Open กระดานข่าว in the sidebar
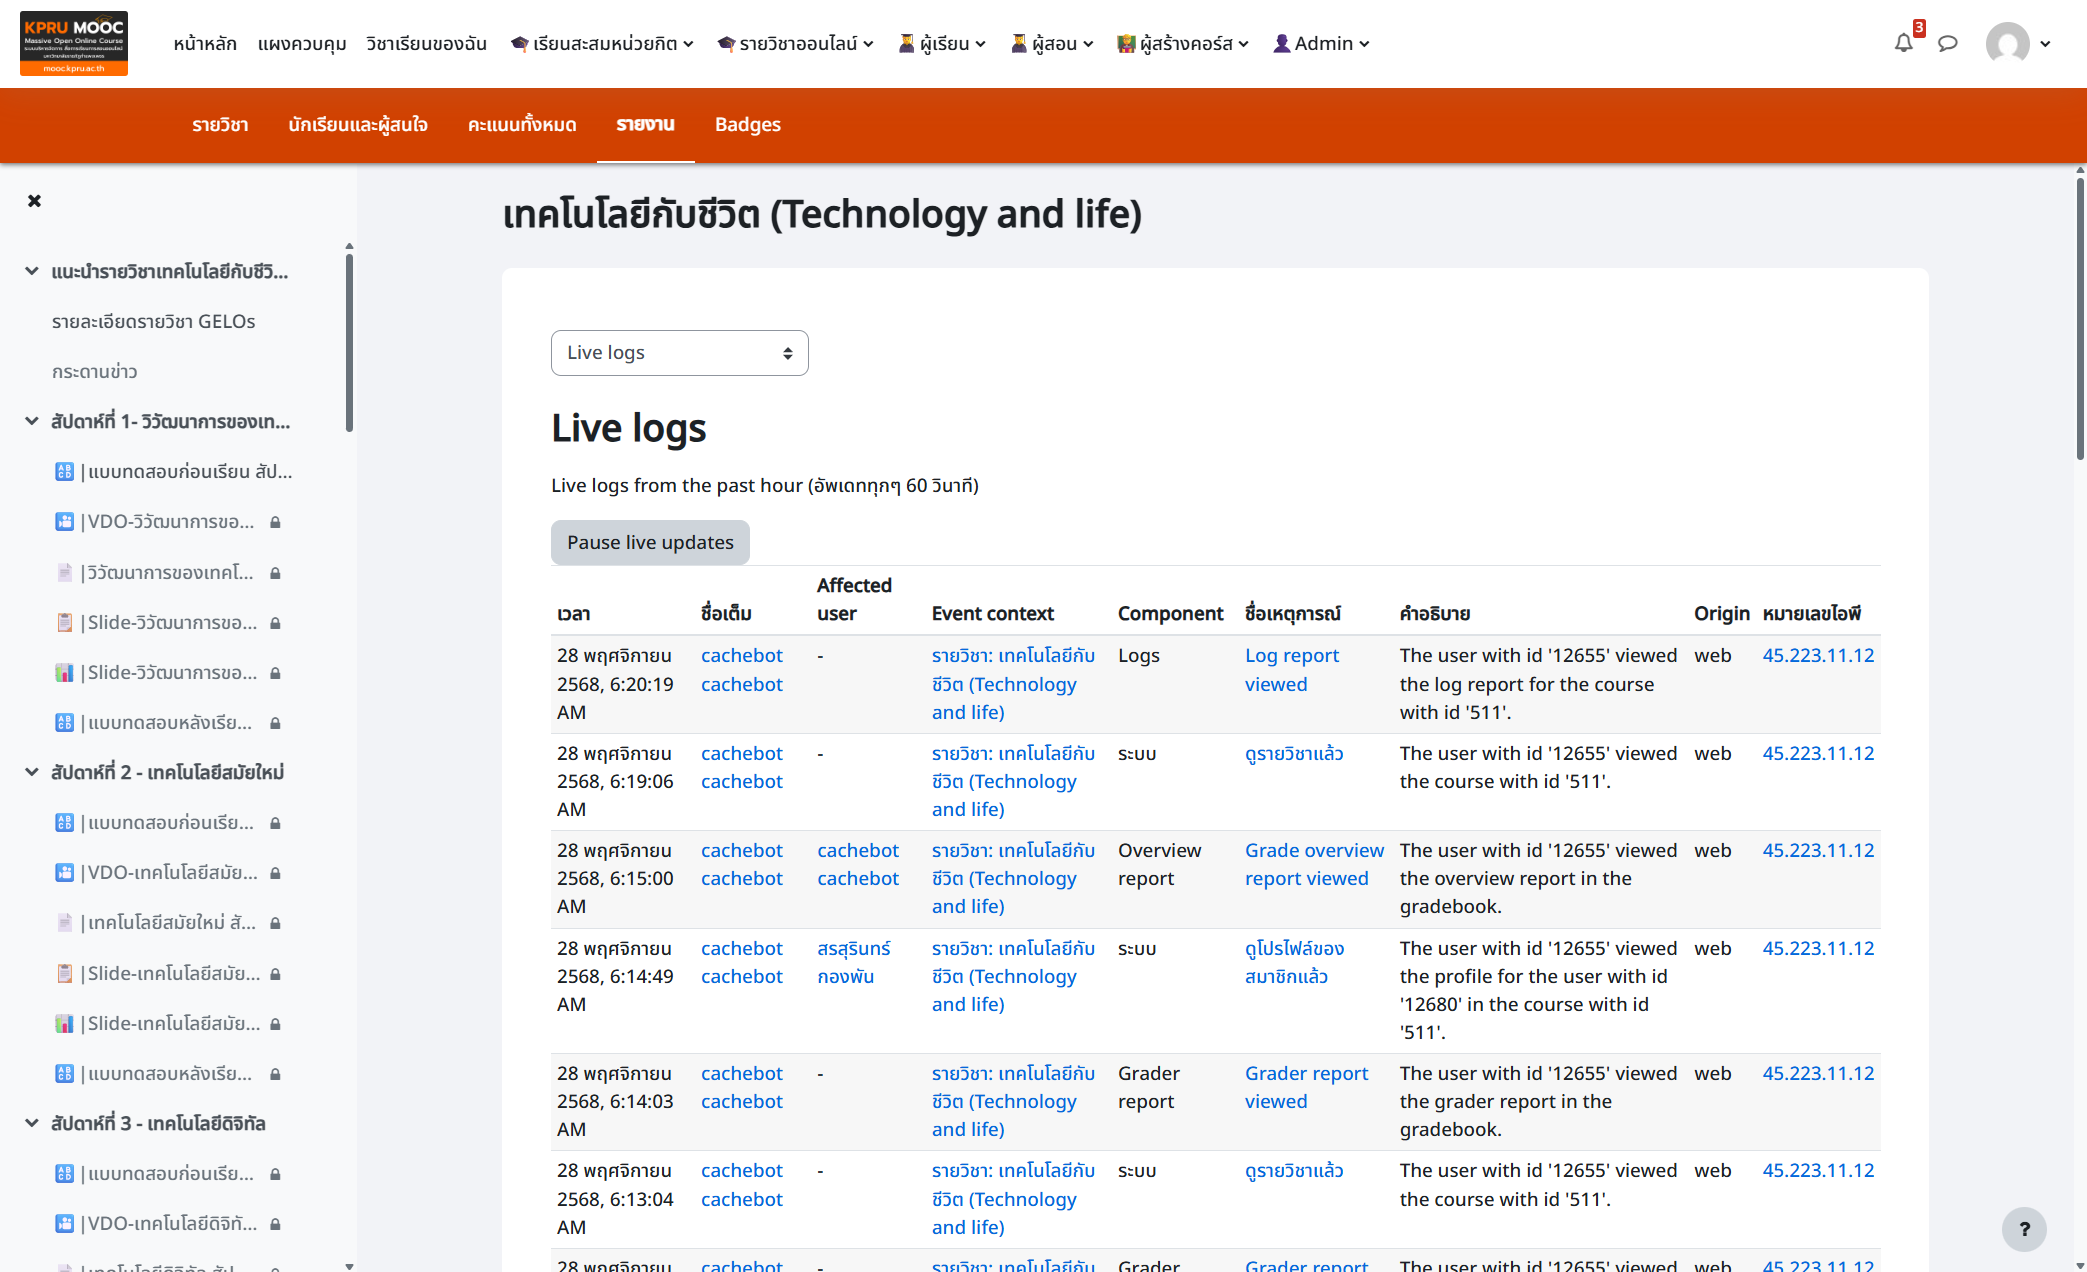The image size is (2087, 1272). pyautogui.click(x=95, y=372)
